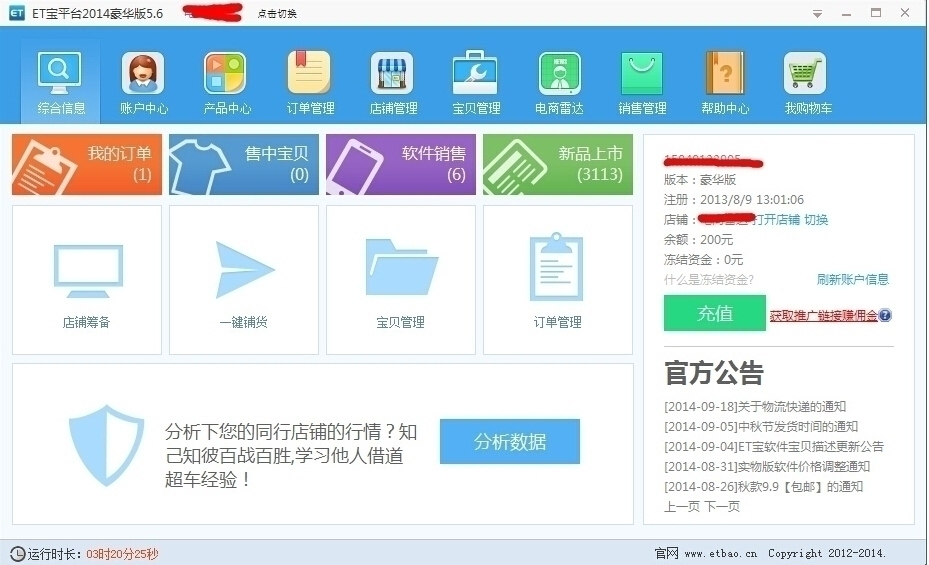This screenshot has width=929, height=565.
Task: Open 产品中心 product center icon
Action: tap(225, 73)
